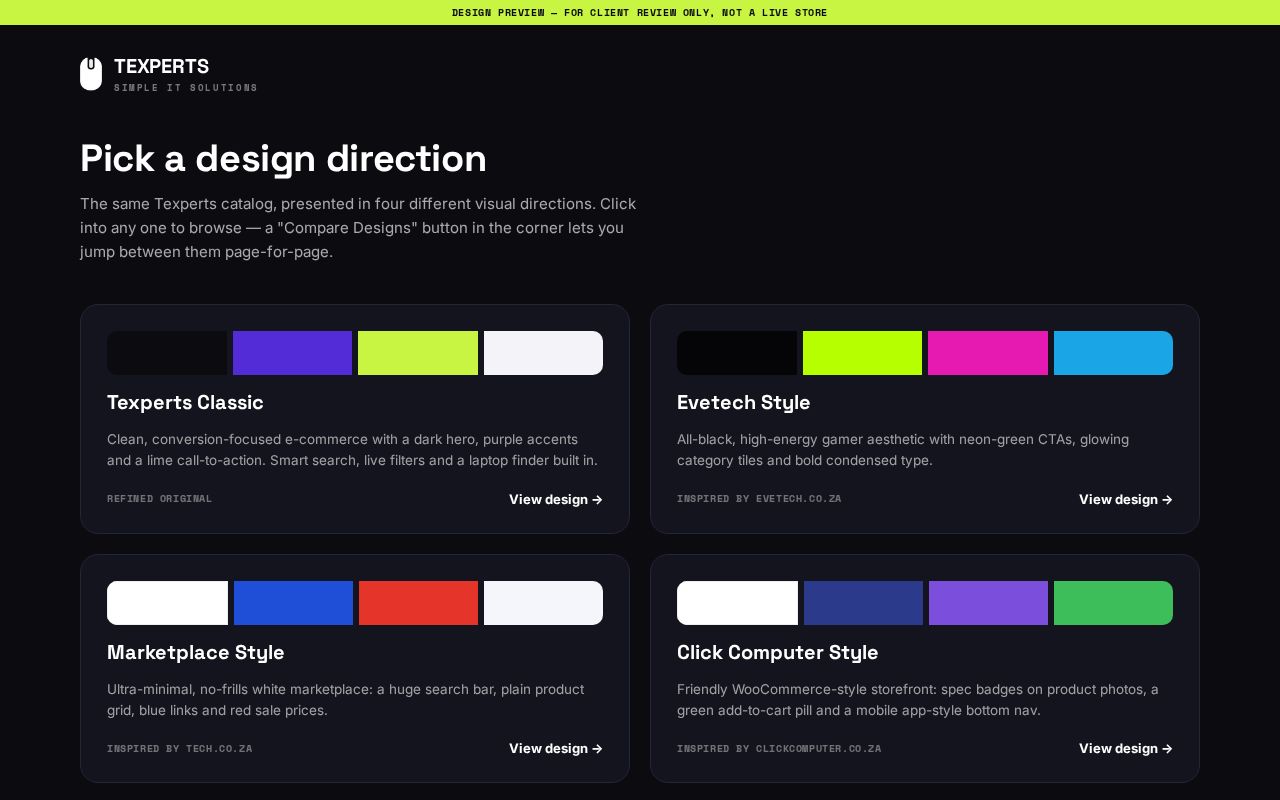Click the purple swatch in Texperts Classic
Image resolution: width=1280 pixels, height=800 pixels.
coord(292,353)
